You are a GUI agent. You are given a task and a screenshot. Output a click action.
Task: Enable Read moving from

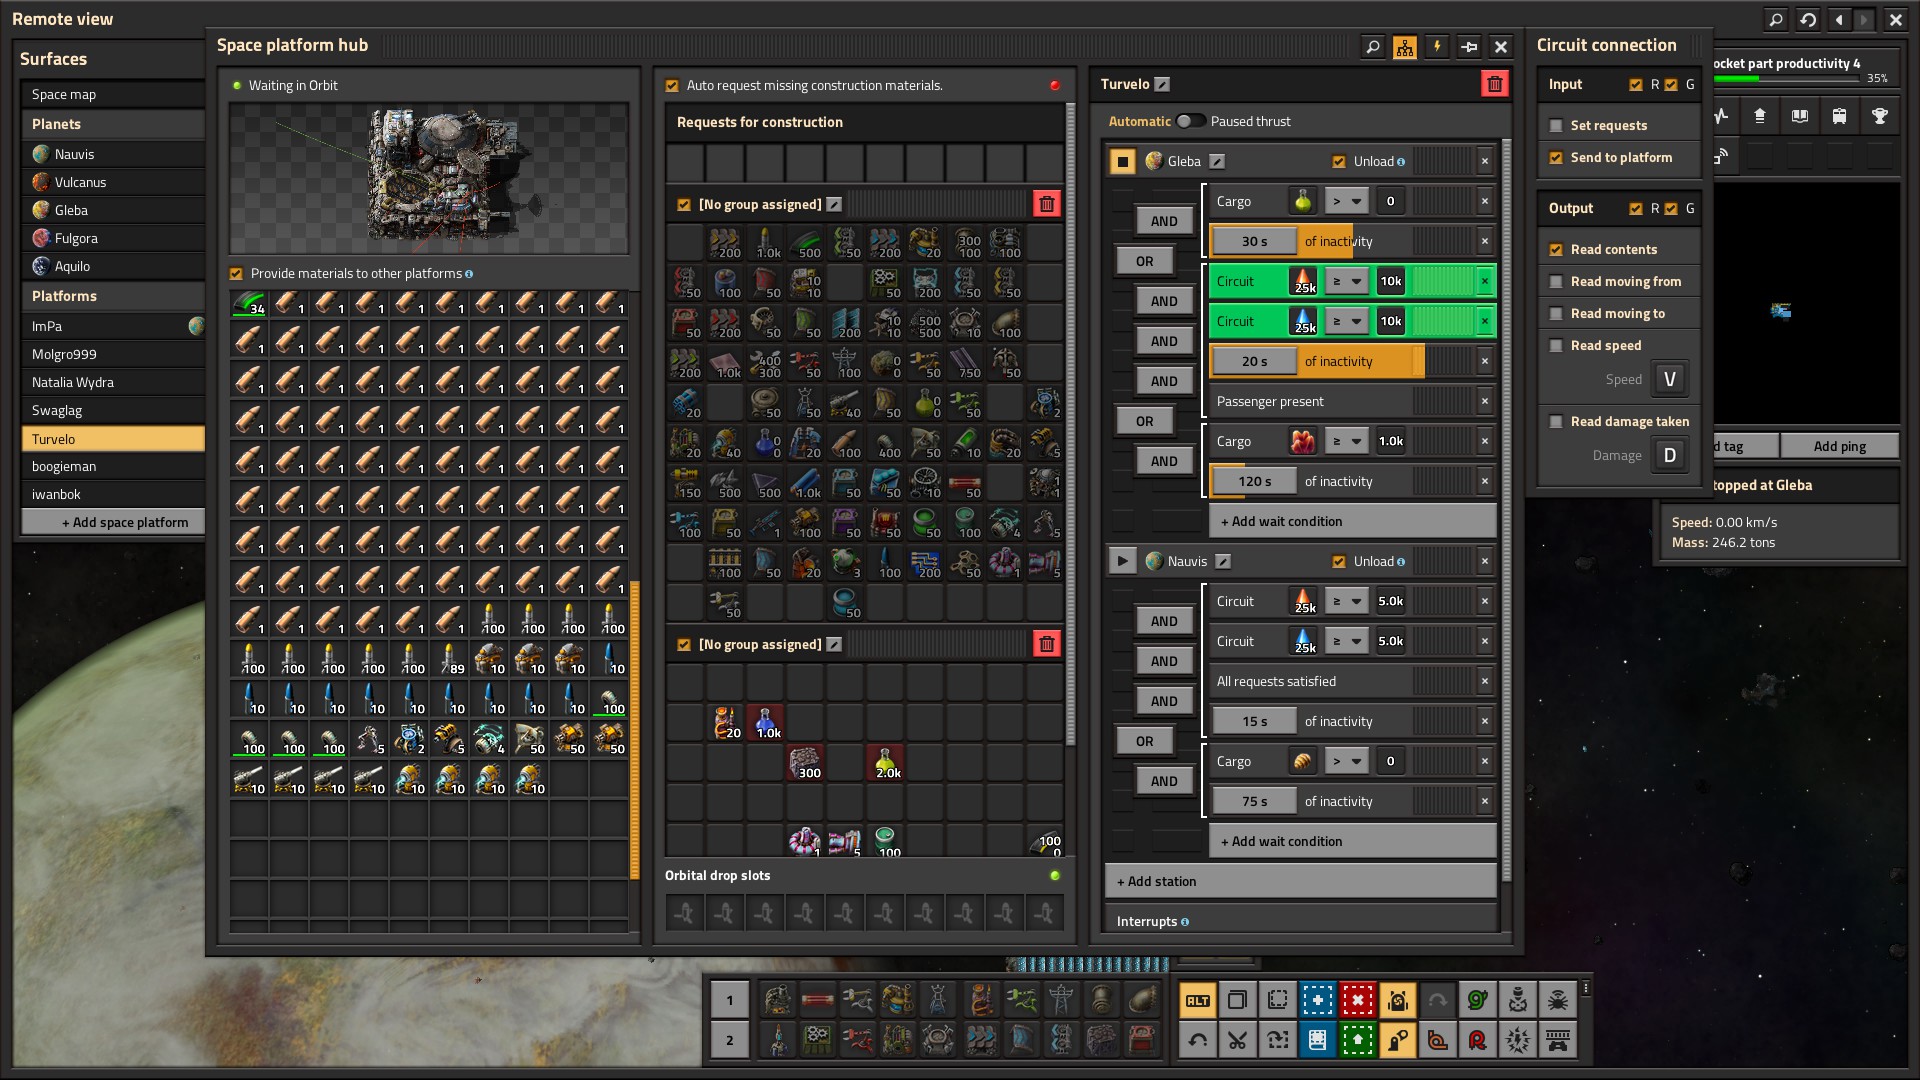1556,282
